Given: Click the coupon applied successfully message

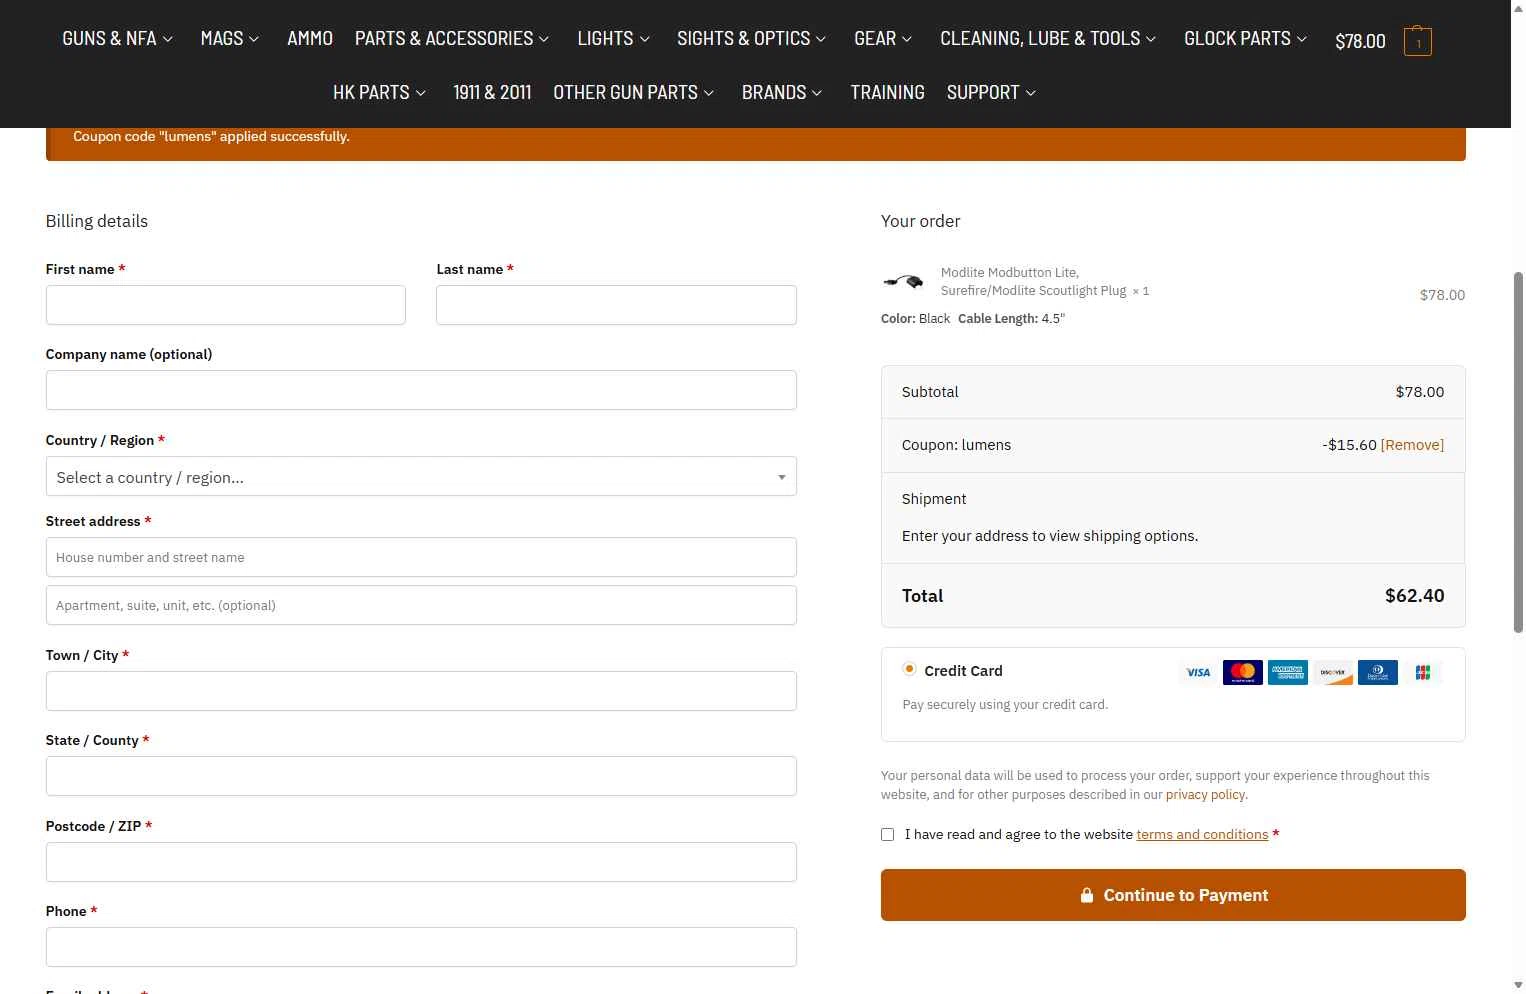Looking at the screenshot, I should pos(211,136).
